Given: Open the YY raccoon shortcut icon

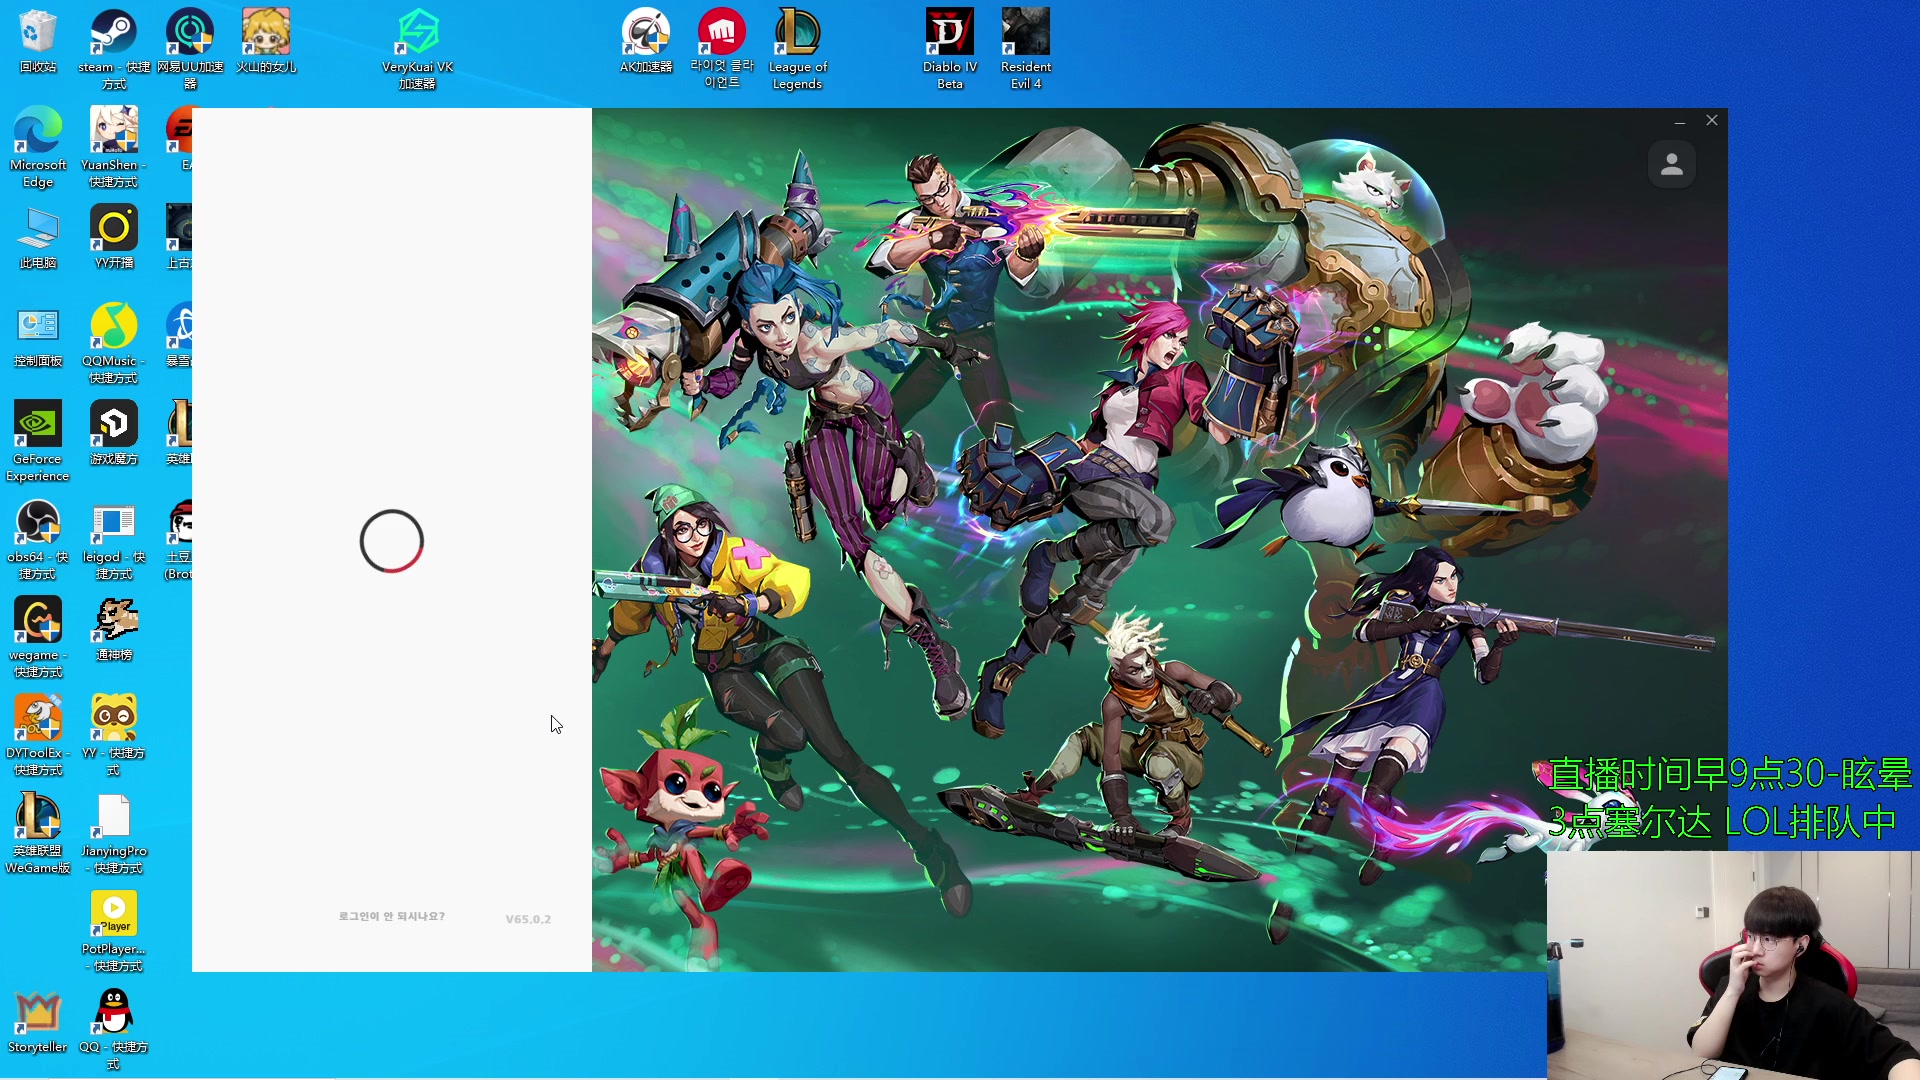Looking at the screenshot, I should [x=114, y=735].
